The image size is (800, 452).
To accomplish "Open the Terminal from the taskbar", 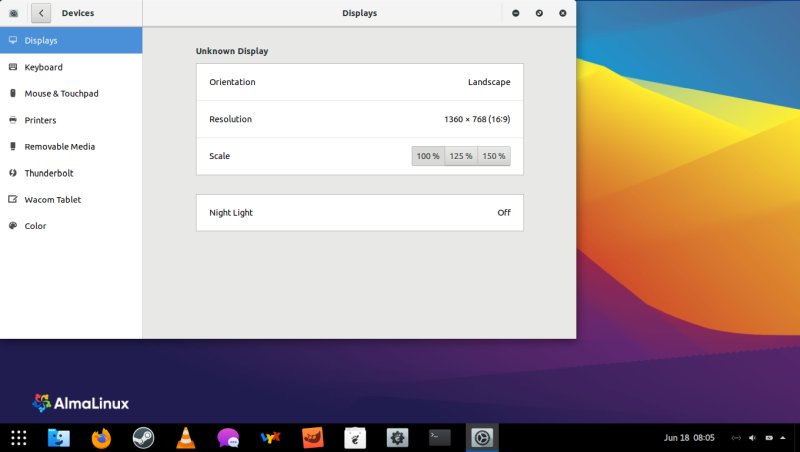I will click(440, 437).
